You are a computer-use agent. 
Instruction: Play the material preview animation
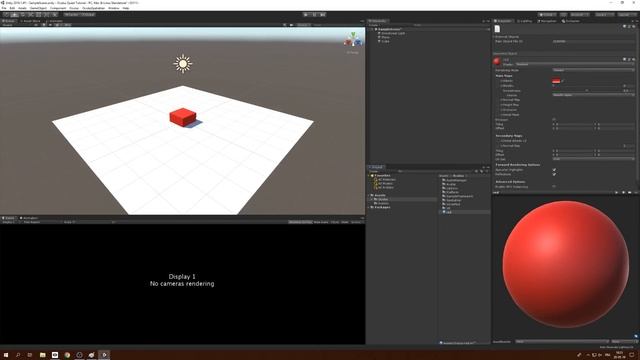pyautogui.click(x=616, y=193)
